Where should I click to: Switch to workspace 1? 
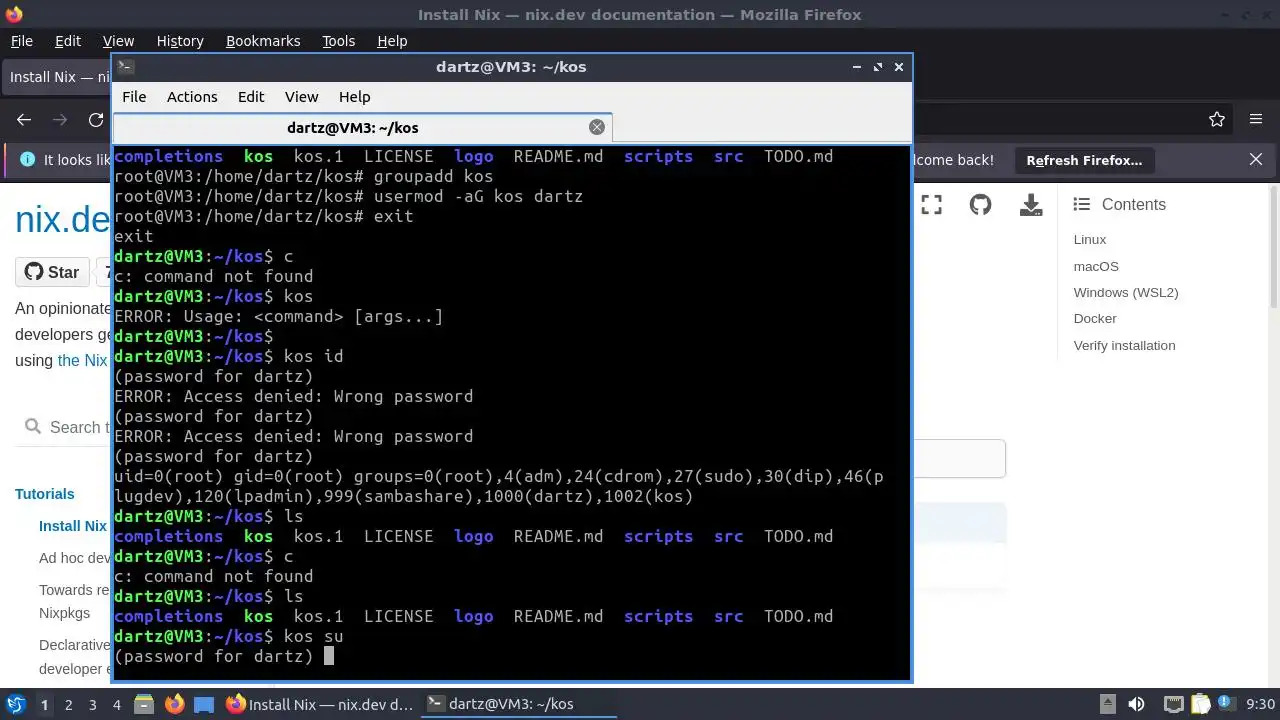[x=44, y=705]
